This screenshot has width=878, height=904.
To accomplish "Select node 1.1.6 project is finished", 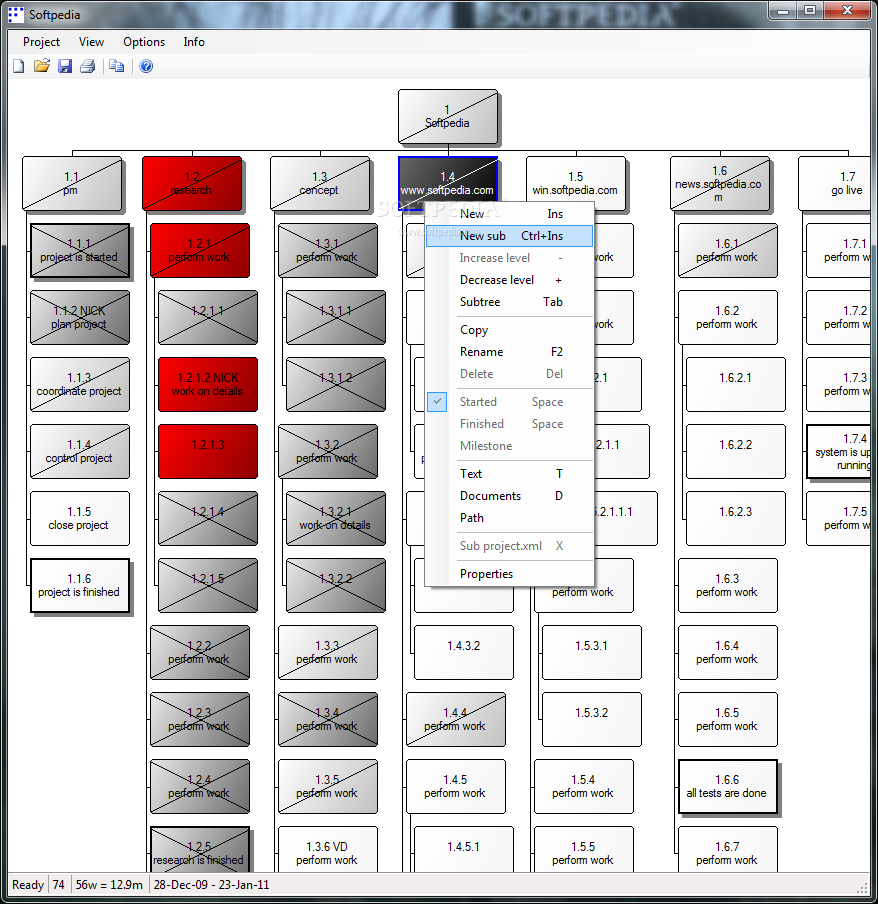I will (80, 585).
